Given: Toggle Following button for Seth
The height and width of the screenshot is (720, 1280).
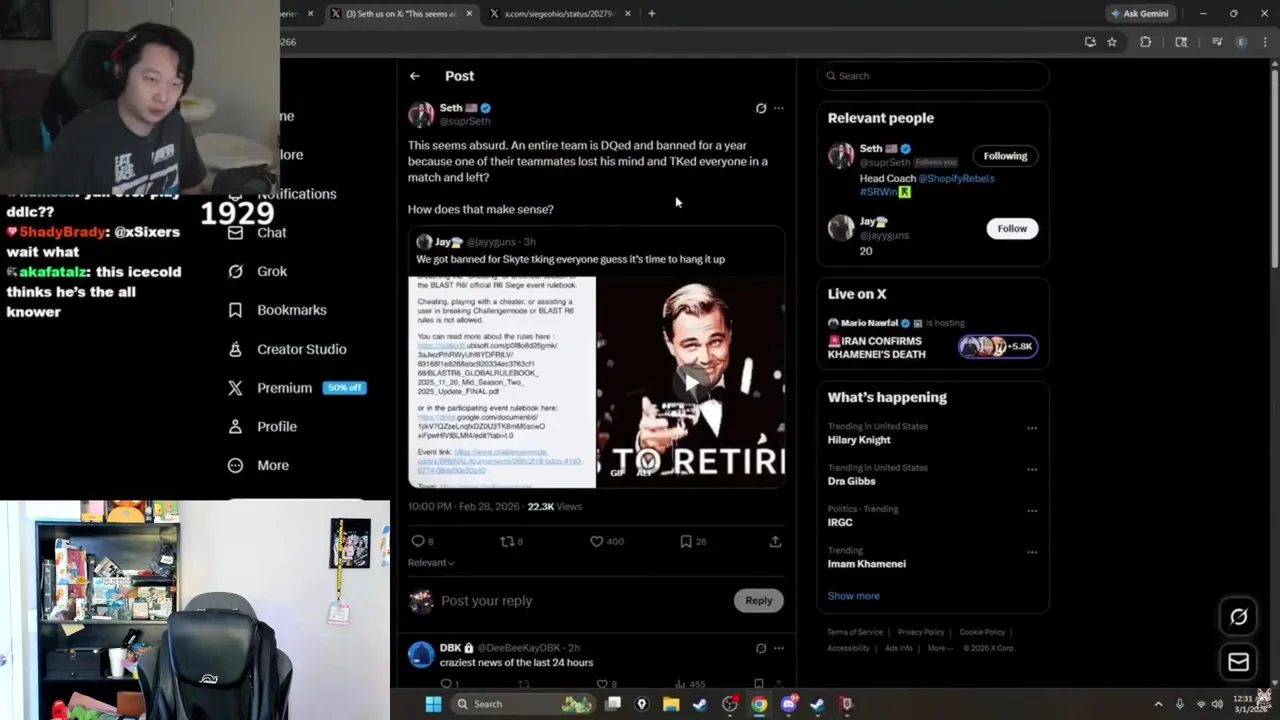Looking at the screenshot, I should (x=1005, y=156).
